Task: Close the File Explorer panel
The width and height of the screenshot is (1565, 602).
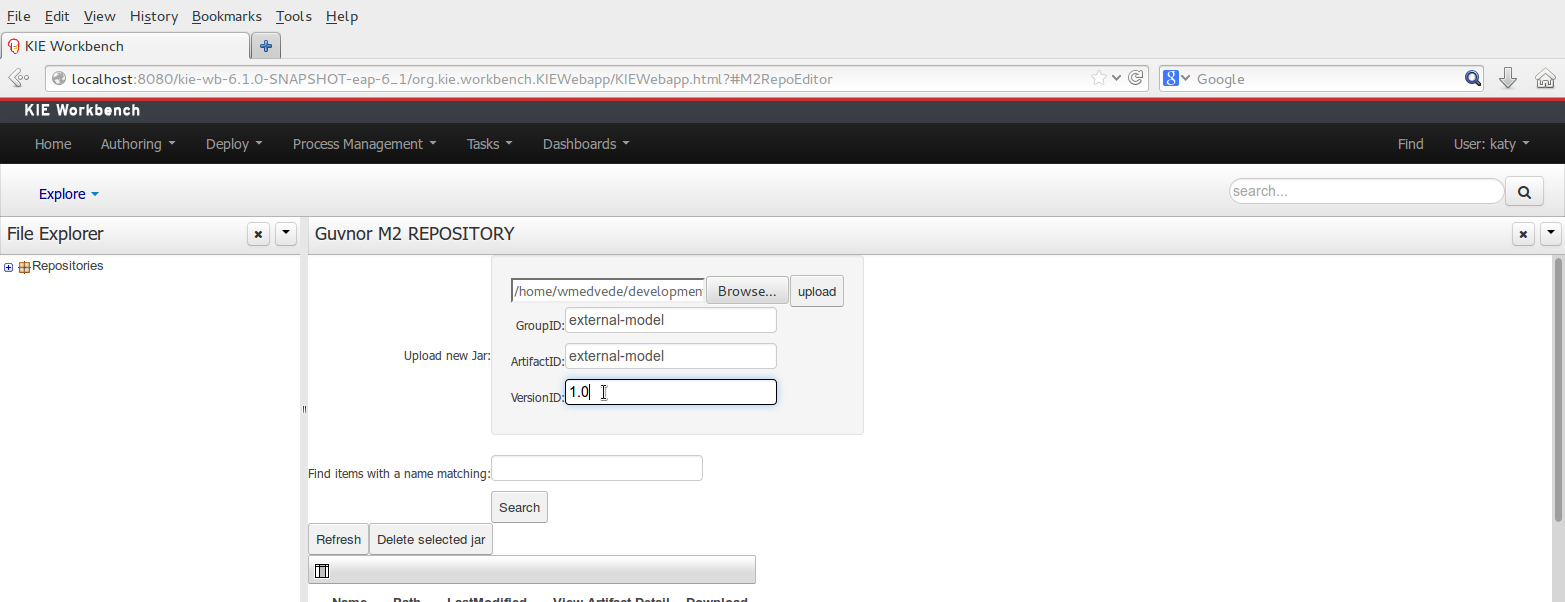Action: coord(258,234)
